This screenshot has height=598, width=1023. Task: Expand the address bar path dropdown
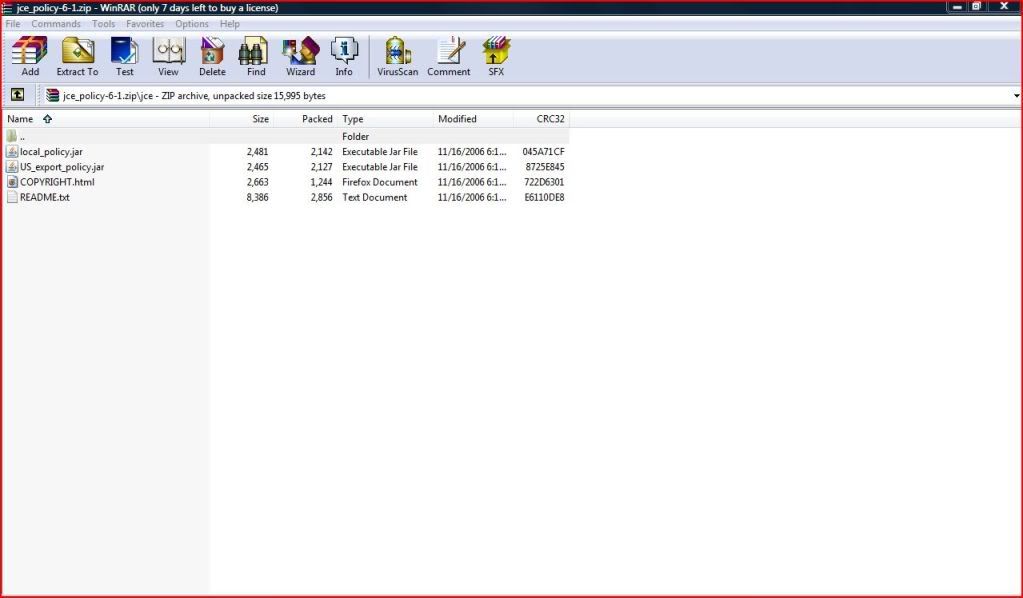pyautogui.click(x=1016, y=96)
